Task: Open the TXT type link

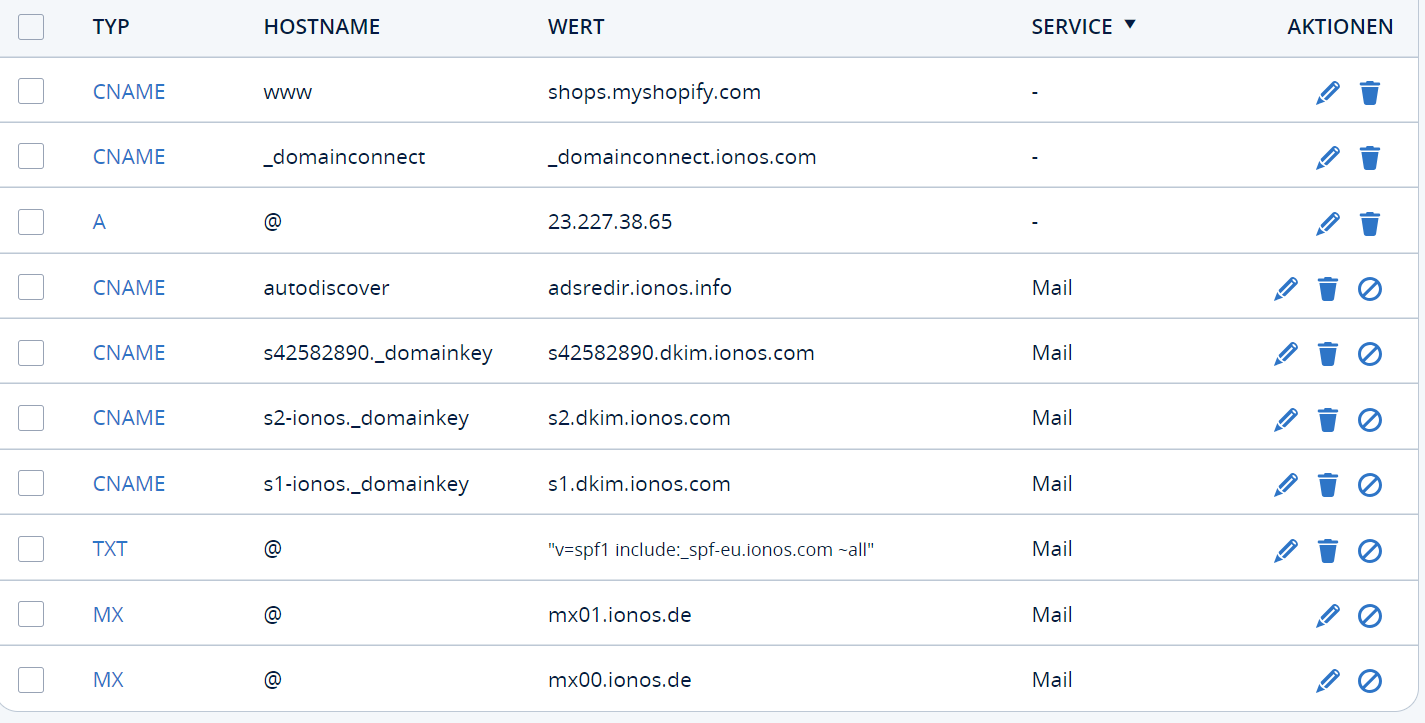Action: [x=110, y=549]
